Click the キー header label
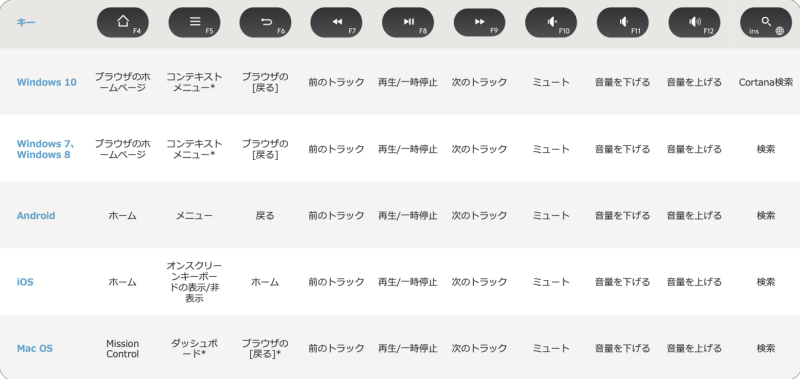The image size is (800, 379). 26,22
